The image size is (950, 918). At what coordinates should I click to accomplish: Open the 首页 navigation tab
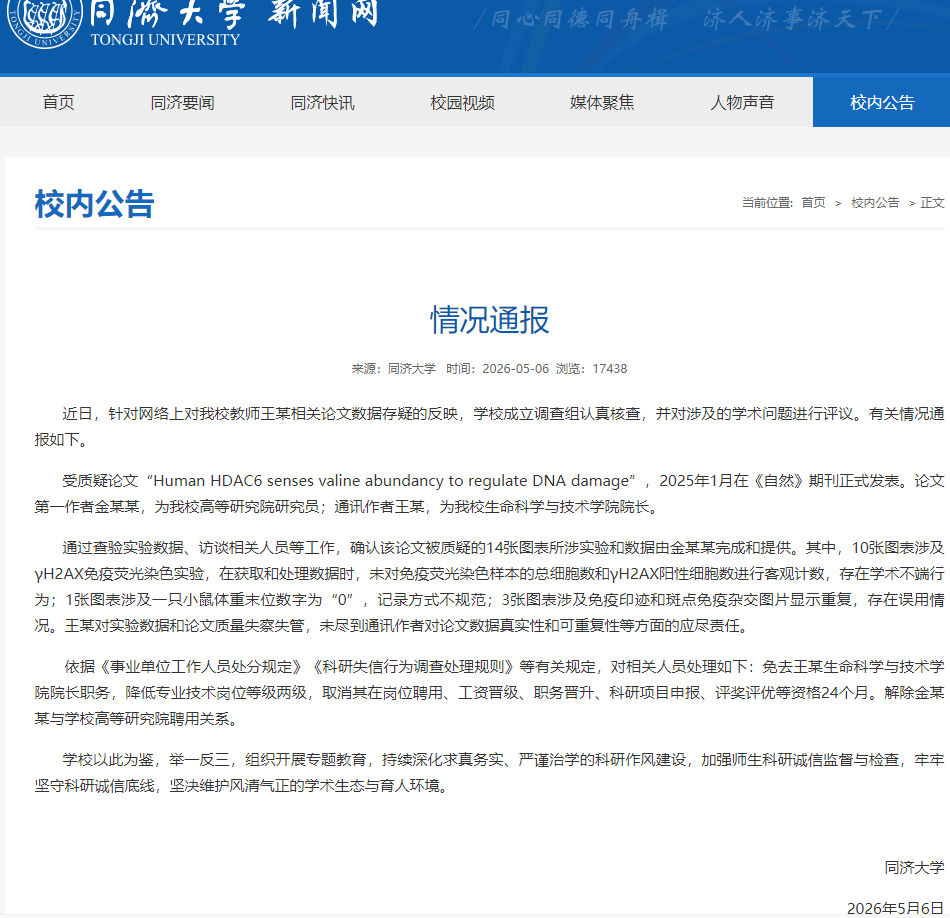(58, 102)
